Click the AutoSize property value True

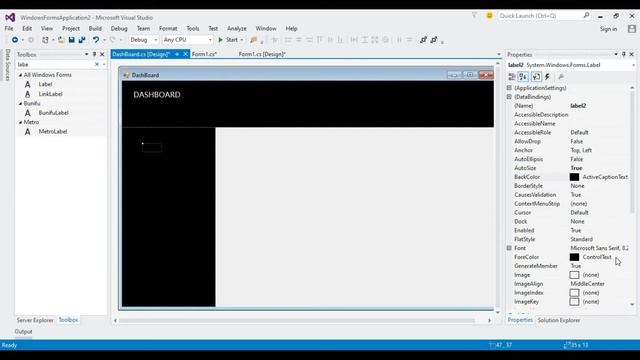point(576,168)
